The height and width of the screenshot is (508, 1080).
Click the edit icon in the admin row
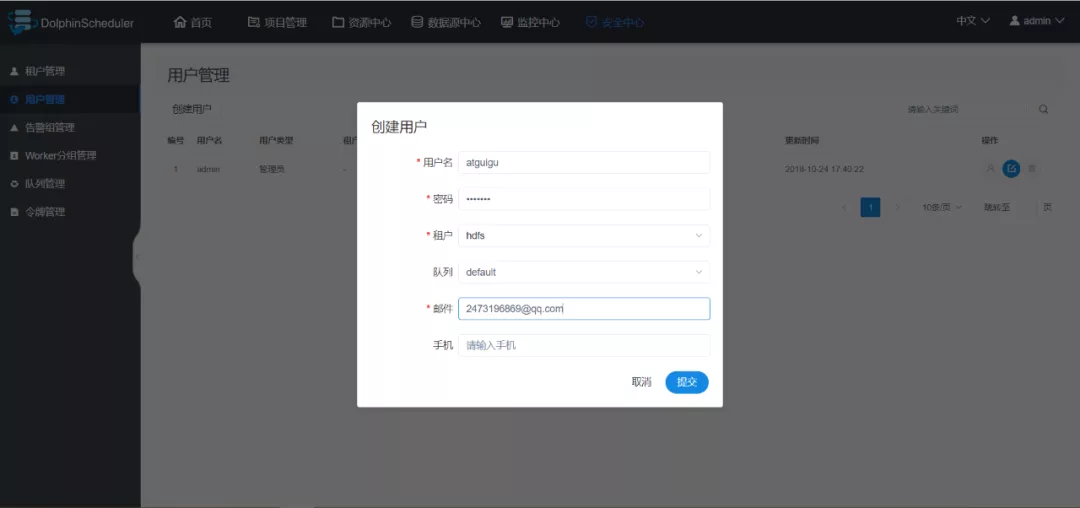tap(1011, 169)
